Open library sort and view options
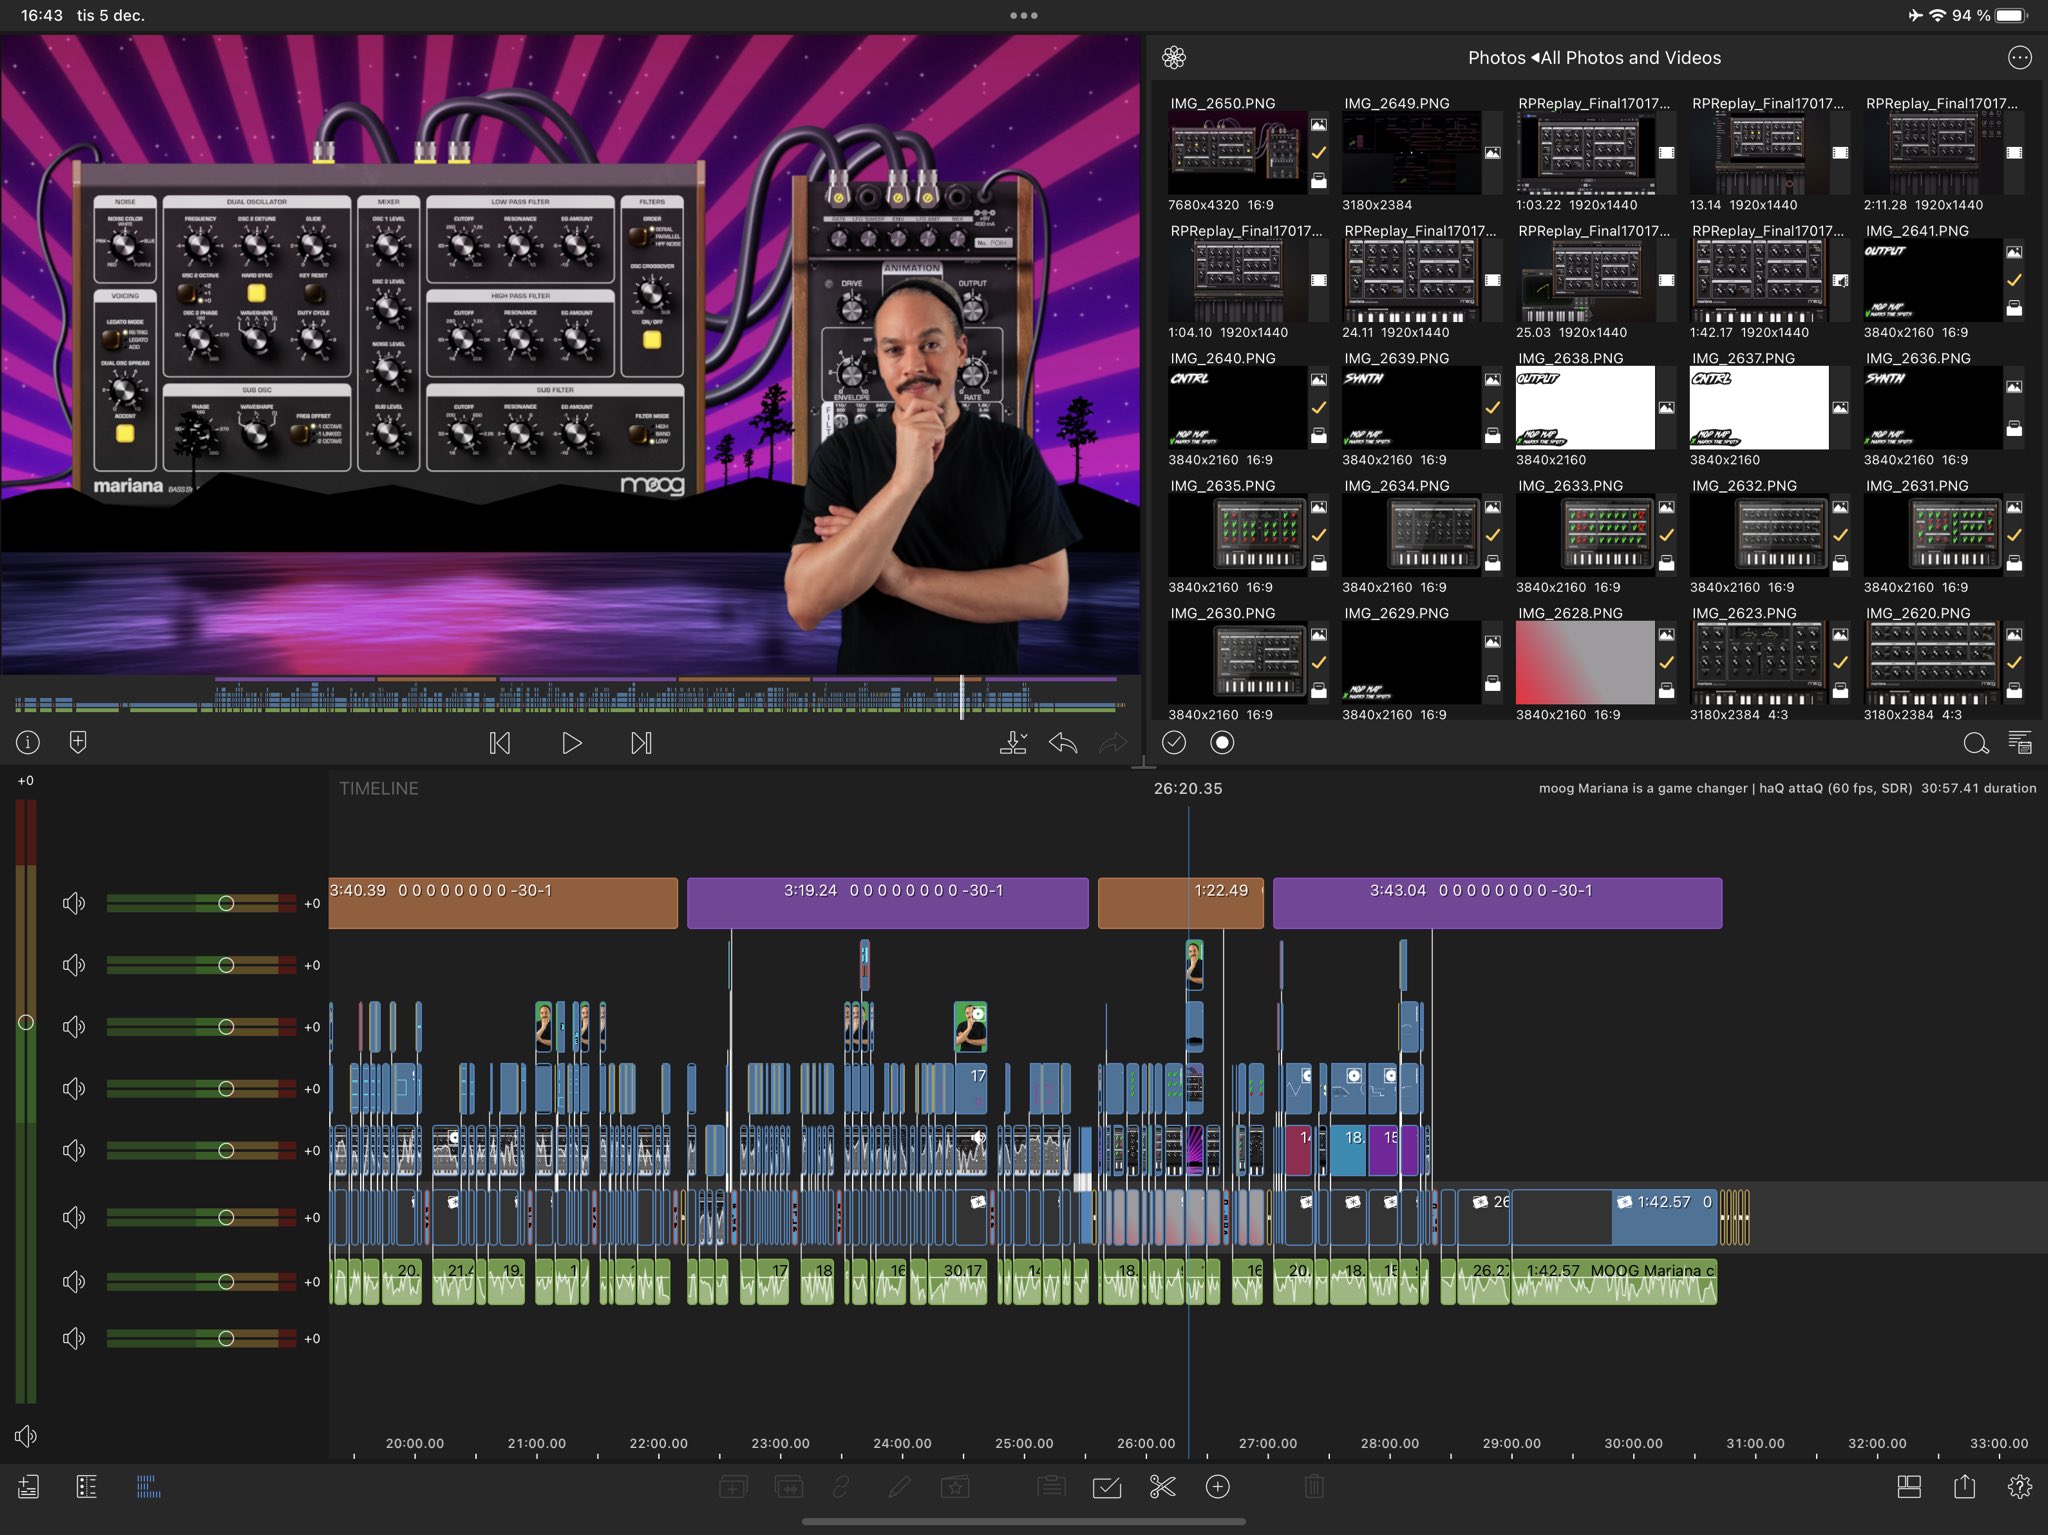The width and height of the screenshot is (2048, 1535). (2019, 743)
